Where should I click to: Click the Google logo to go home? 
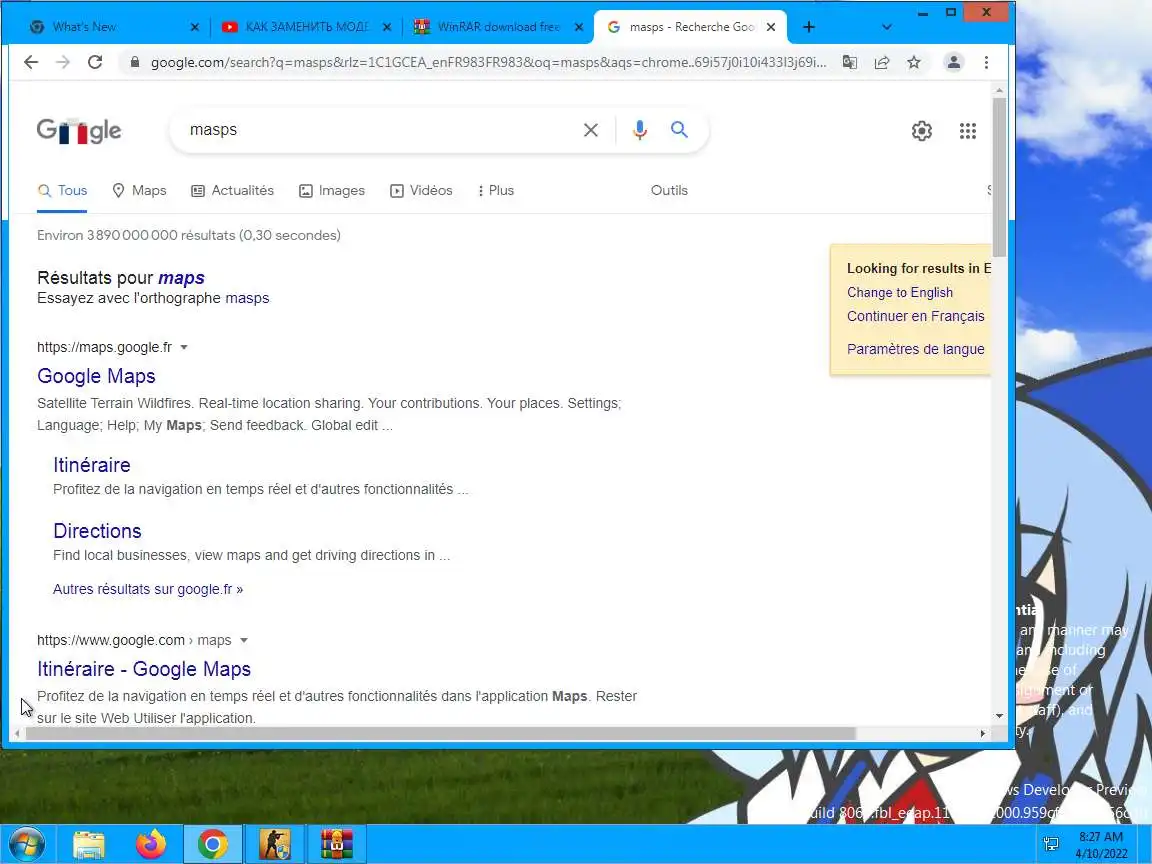pos(79,131)
